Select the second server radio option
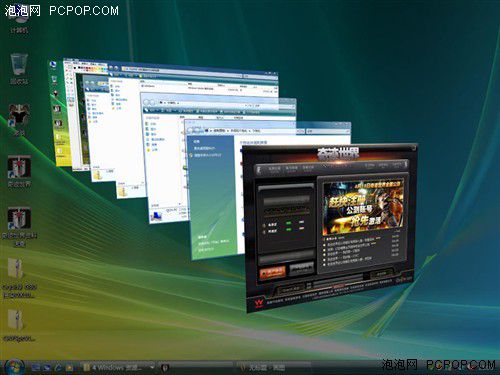Image resolution: width=500 pixels, height=375 pixels. (x=265, y=232)
